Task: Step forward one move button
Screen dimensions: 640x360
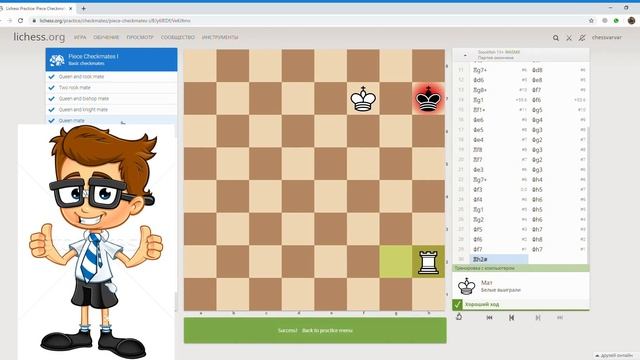Action: 538,318
